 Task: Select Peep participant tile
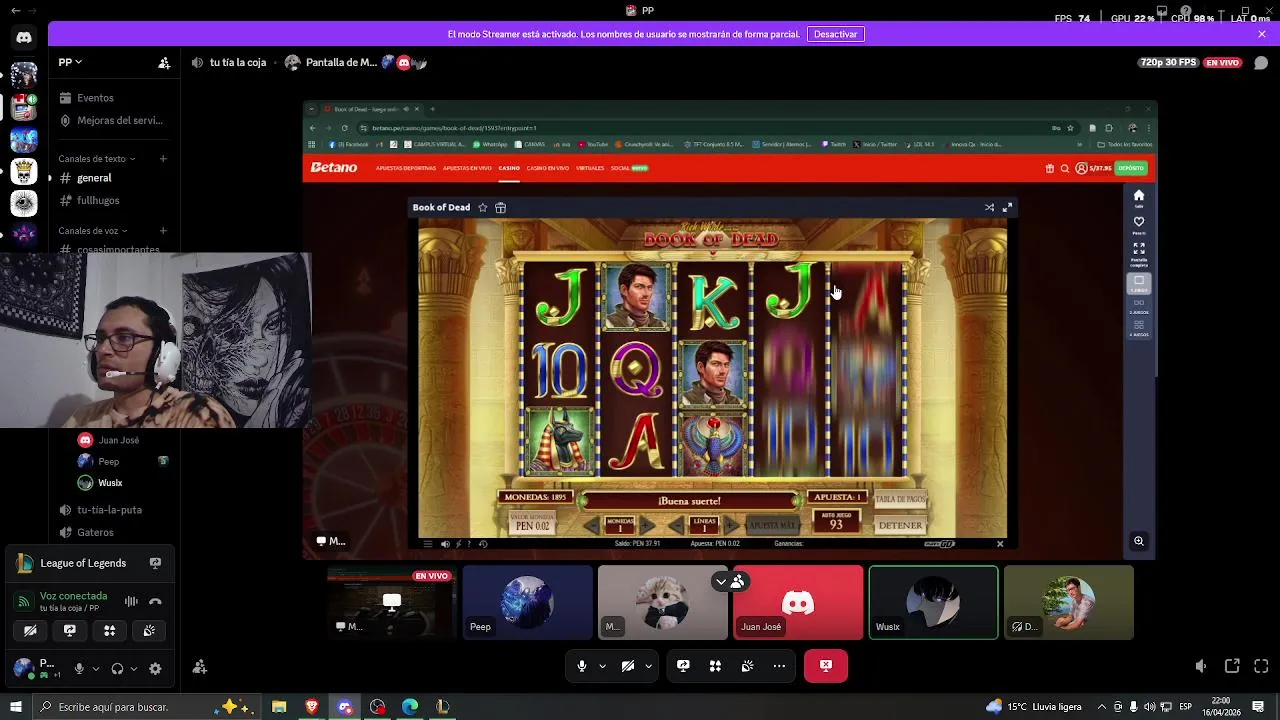tap(528, 602)
